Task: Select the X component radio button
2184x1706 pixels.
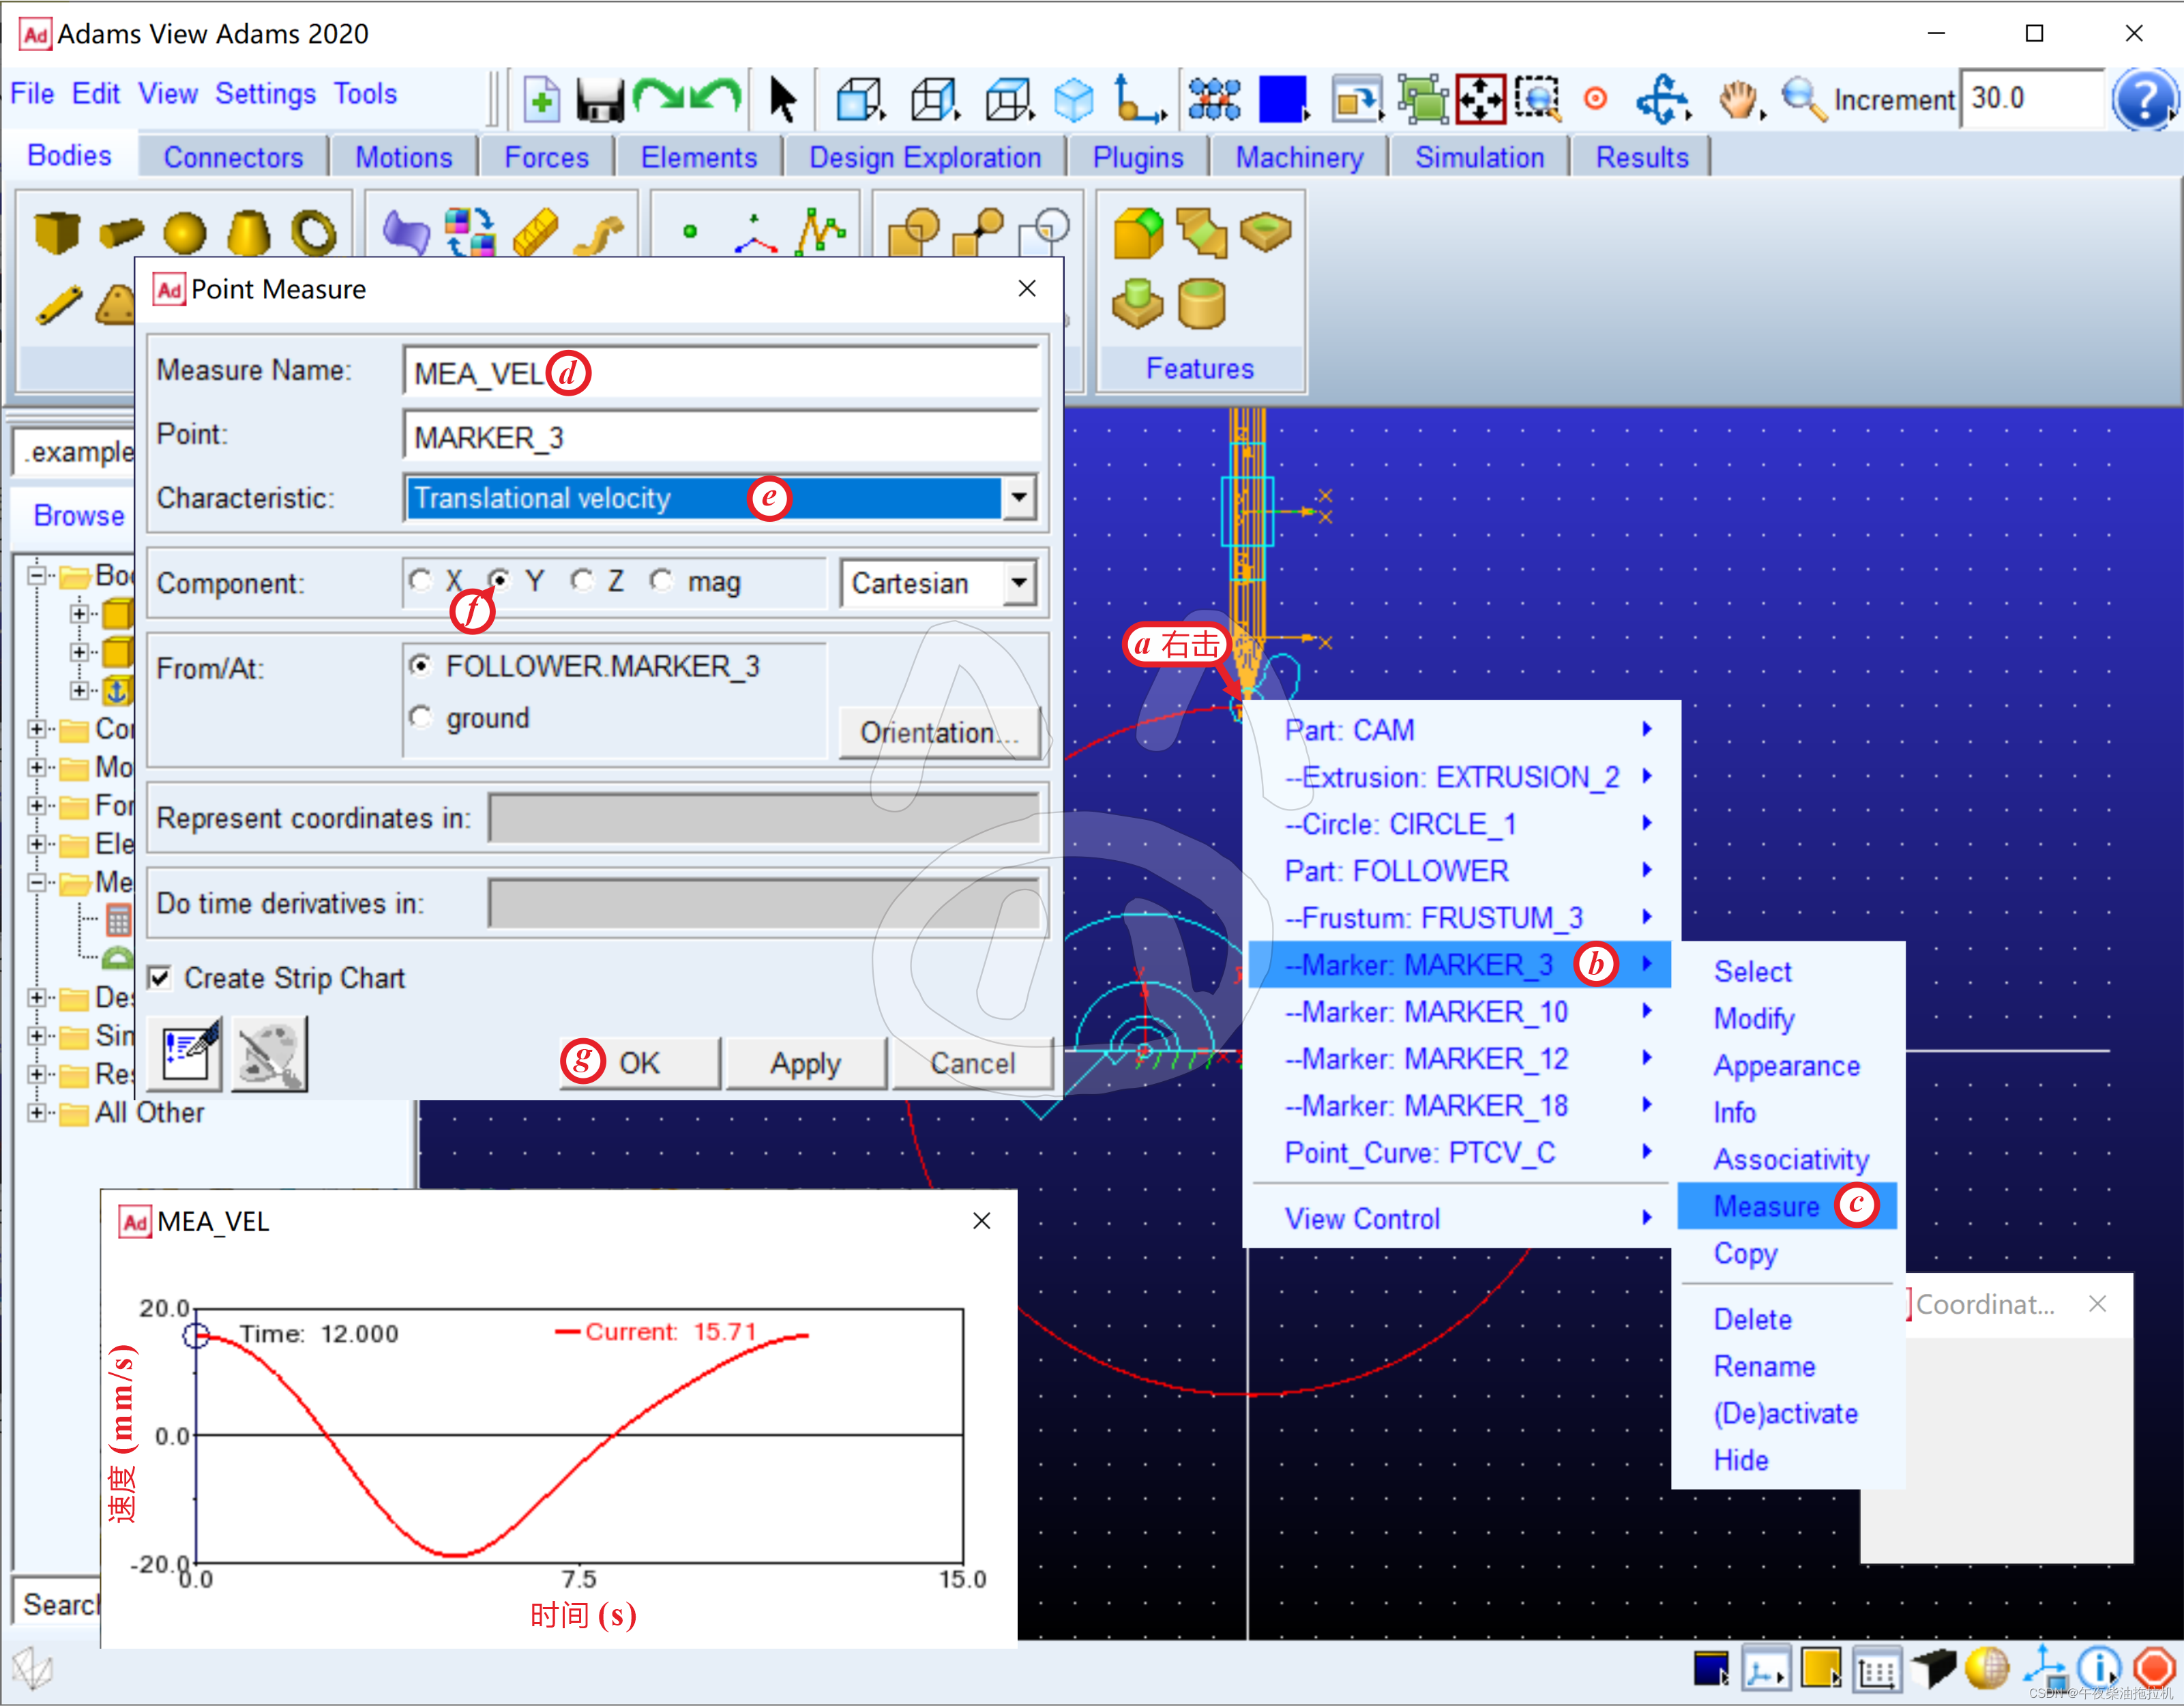Action: click(421, 581)
